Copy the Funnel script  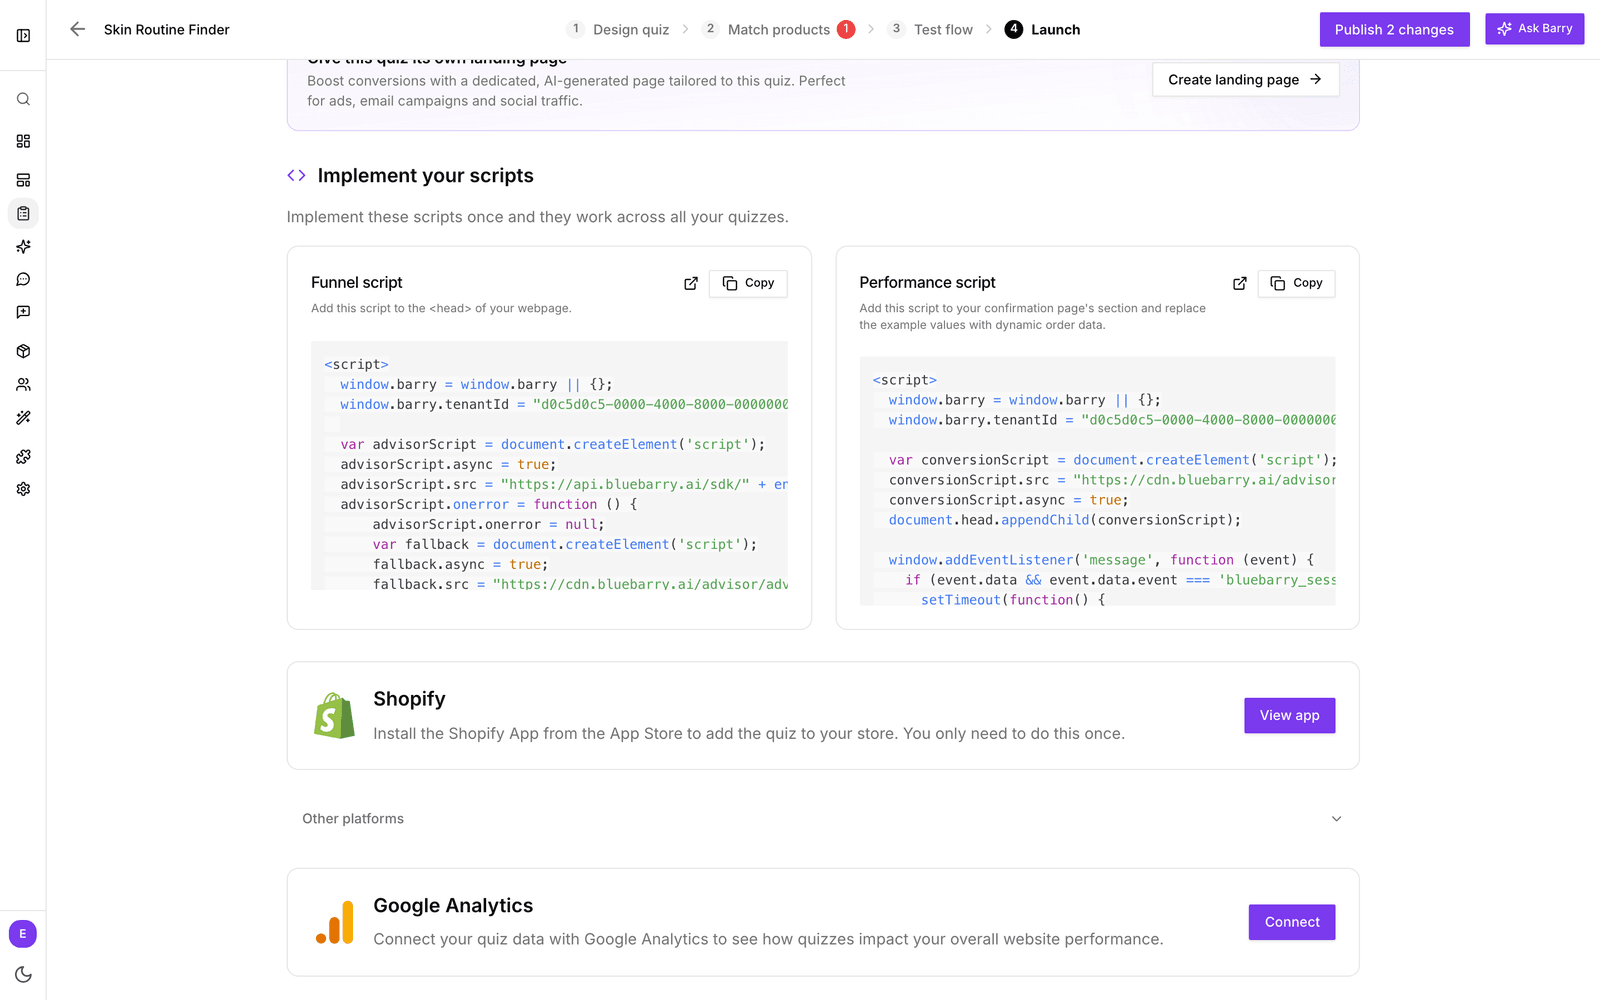748,284
